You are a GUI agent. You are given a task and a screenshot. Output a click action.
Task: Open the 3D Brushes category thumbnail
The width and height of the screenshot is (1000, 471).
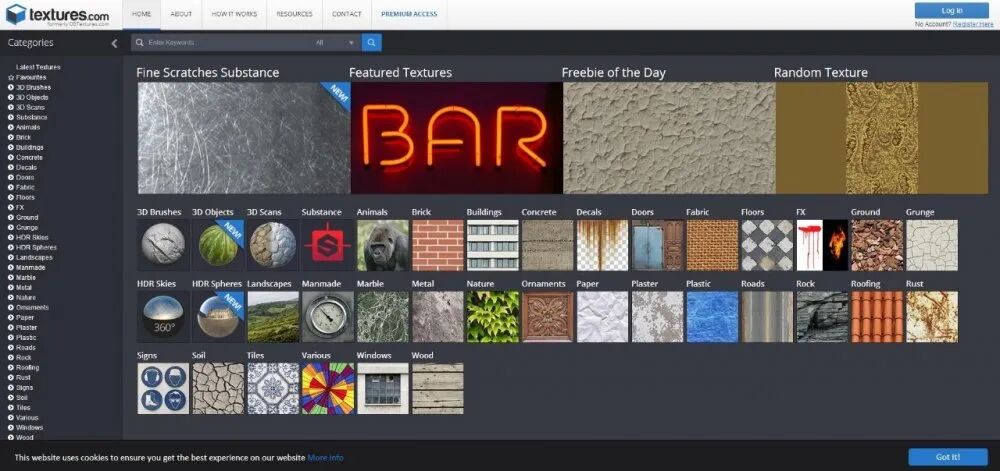pos(163,245)
